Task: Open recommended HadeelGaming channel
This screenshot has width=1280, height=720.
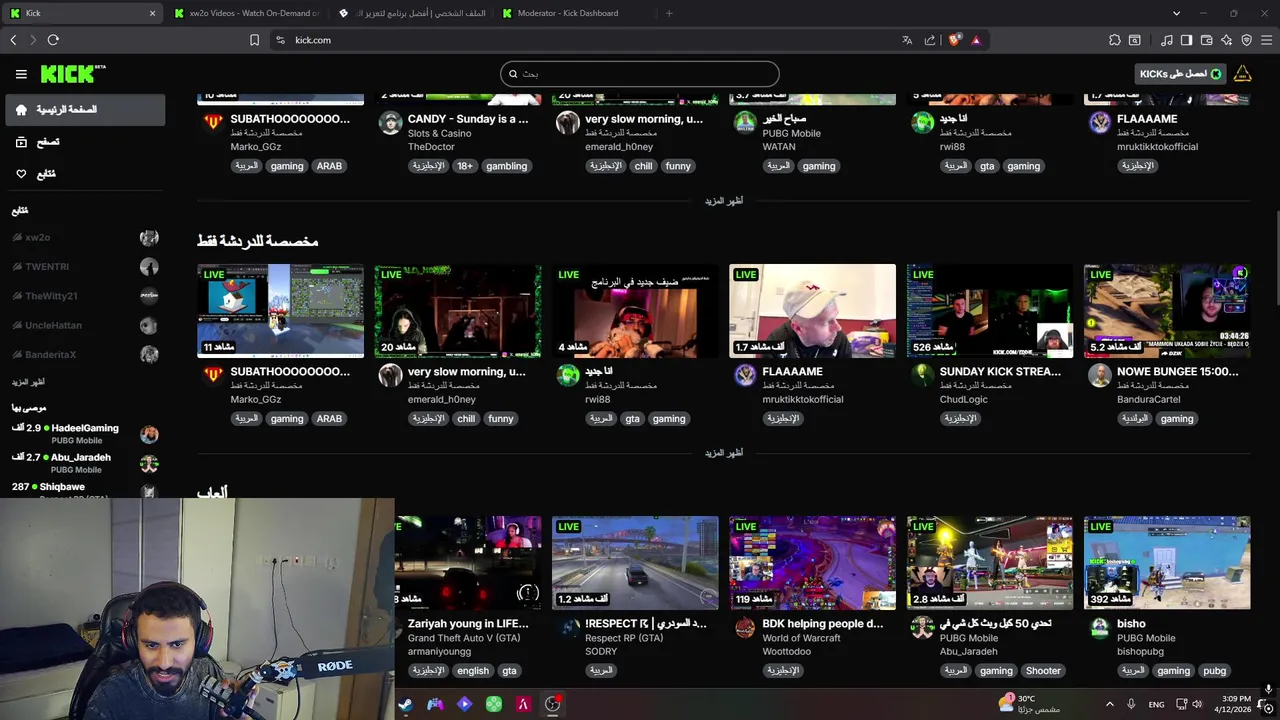Action: pyautogui.click(x=85, y=434)
